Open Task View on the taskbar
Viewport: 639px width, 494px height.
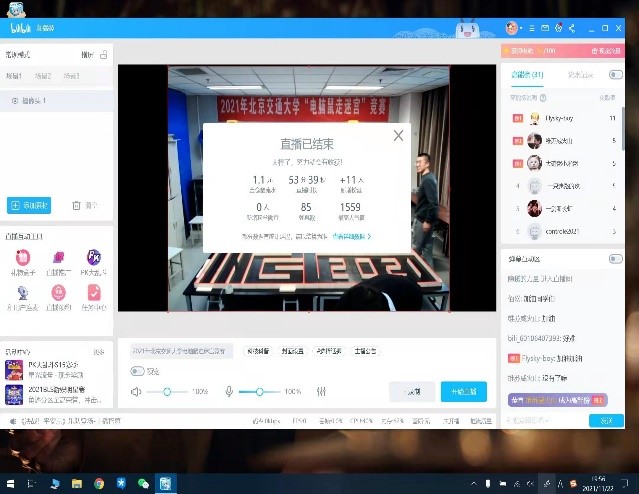pos(31,484)
